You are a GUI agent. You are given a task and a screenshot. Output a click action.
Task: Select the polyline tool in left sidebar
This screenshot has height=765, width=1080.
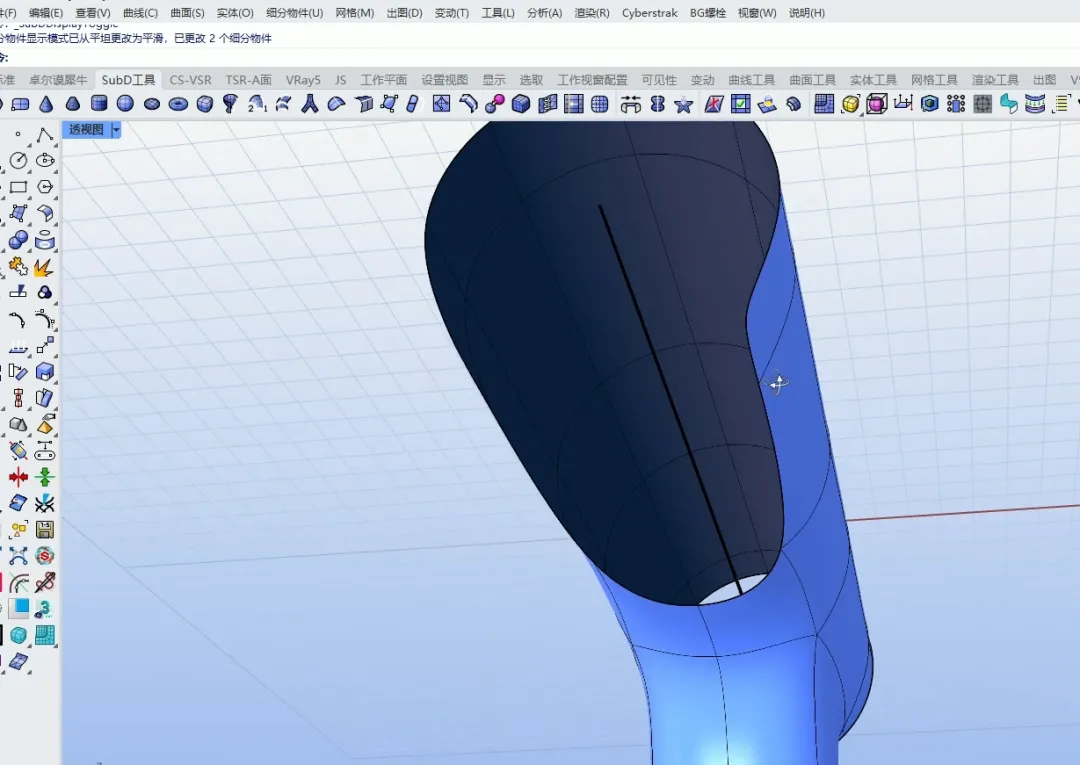coord(45,134)
